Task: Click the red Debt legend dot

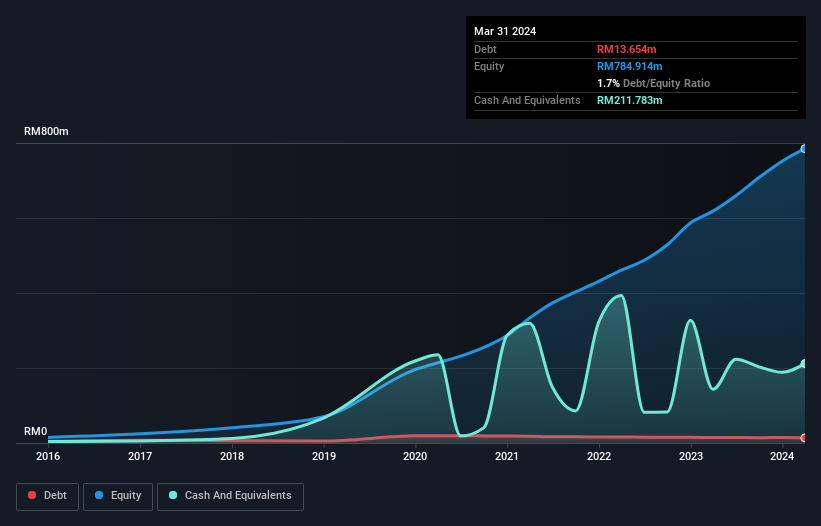Action: click(32, 495)
